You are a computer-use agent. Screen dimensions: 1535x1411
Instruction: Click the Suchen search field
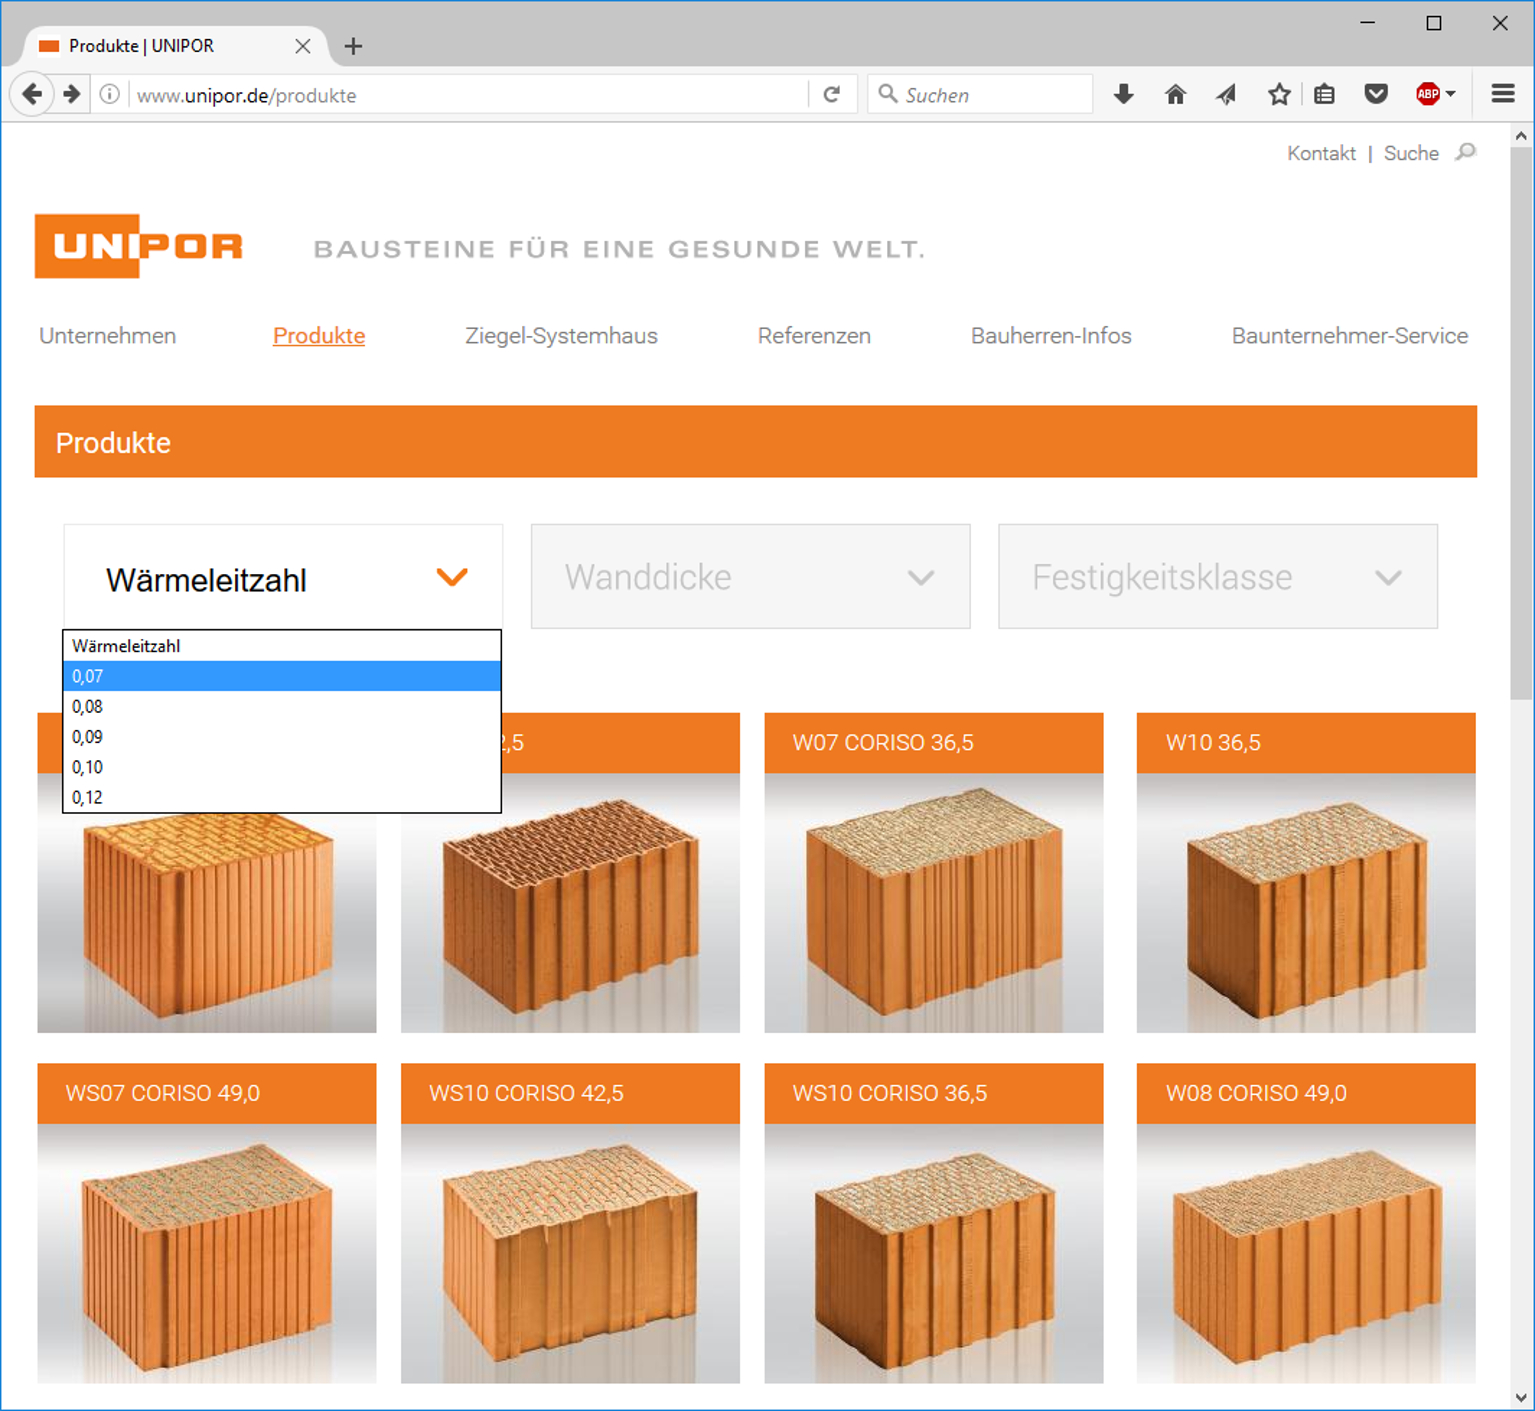pos(980,95)
